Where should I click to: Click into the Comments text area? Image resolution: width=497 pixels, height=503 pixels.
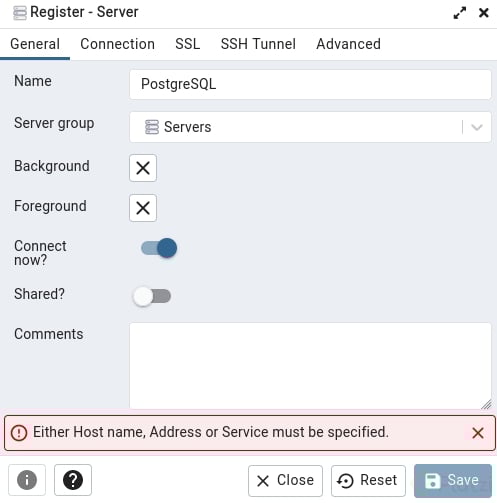[x=310, y=366]
